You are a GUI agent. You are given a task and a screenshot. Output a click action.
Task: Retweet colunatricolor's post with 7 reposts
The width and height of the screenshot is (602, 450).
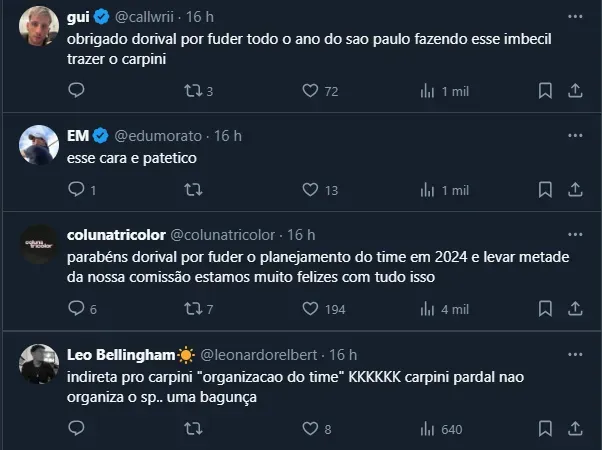[193, 309]
